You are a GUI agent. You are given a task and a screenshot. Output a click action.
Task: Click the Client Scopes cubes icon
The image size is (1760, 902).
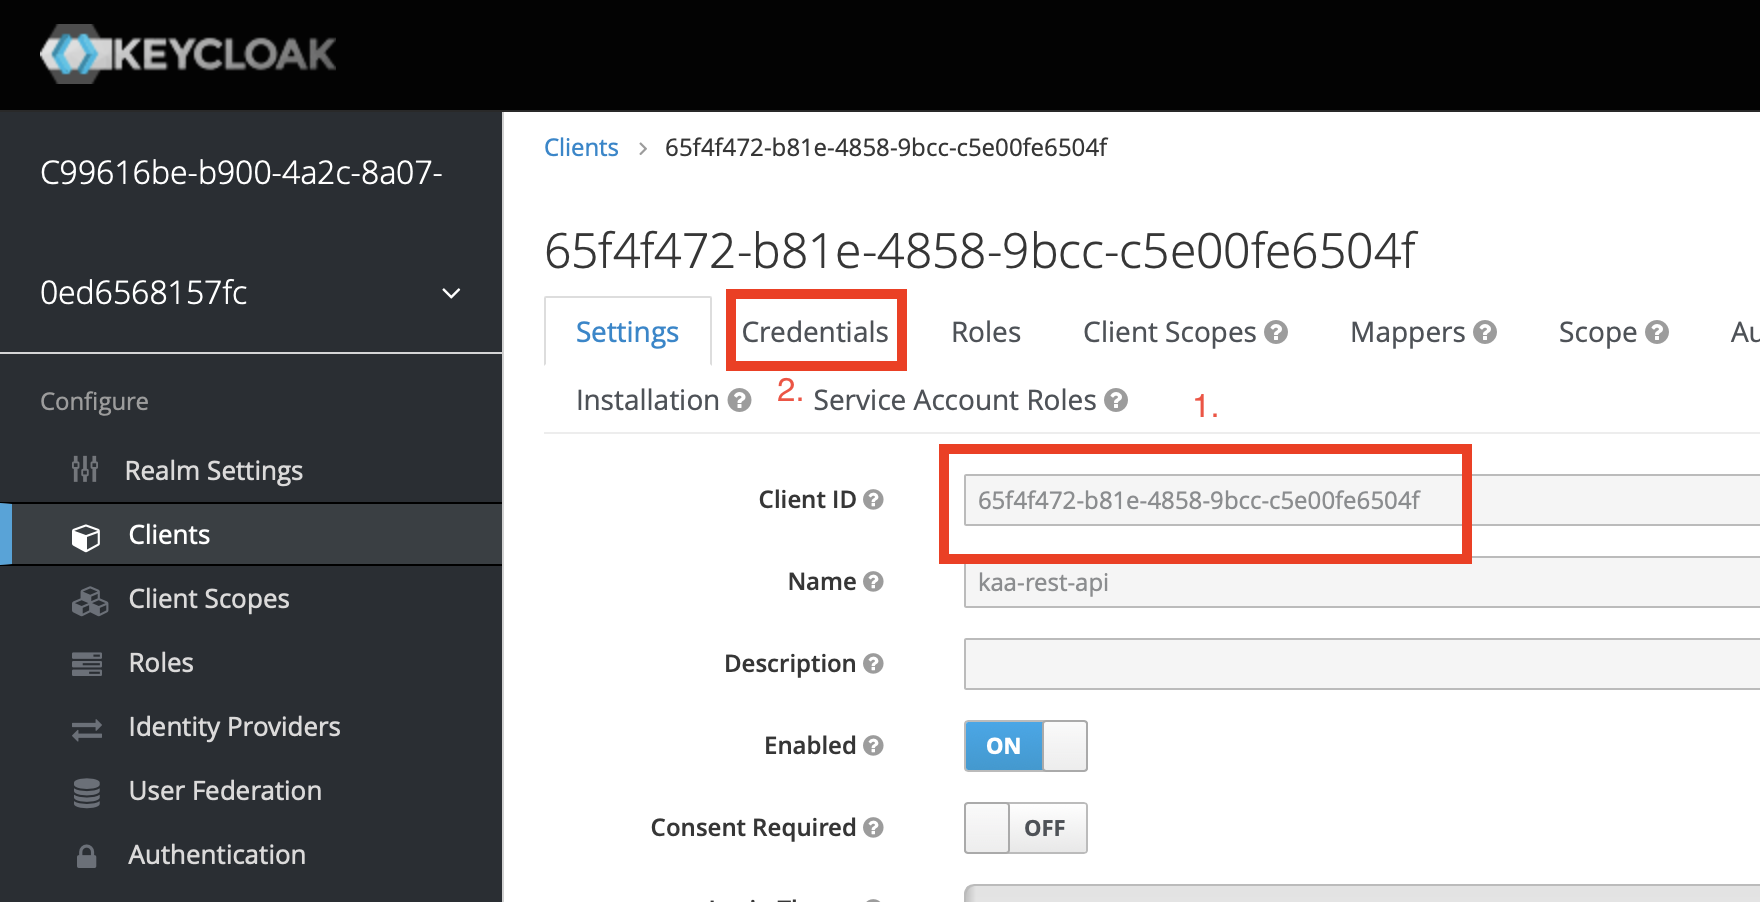89,601
